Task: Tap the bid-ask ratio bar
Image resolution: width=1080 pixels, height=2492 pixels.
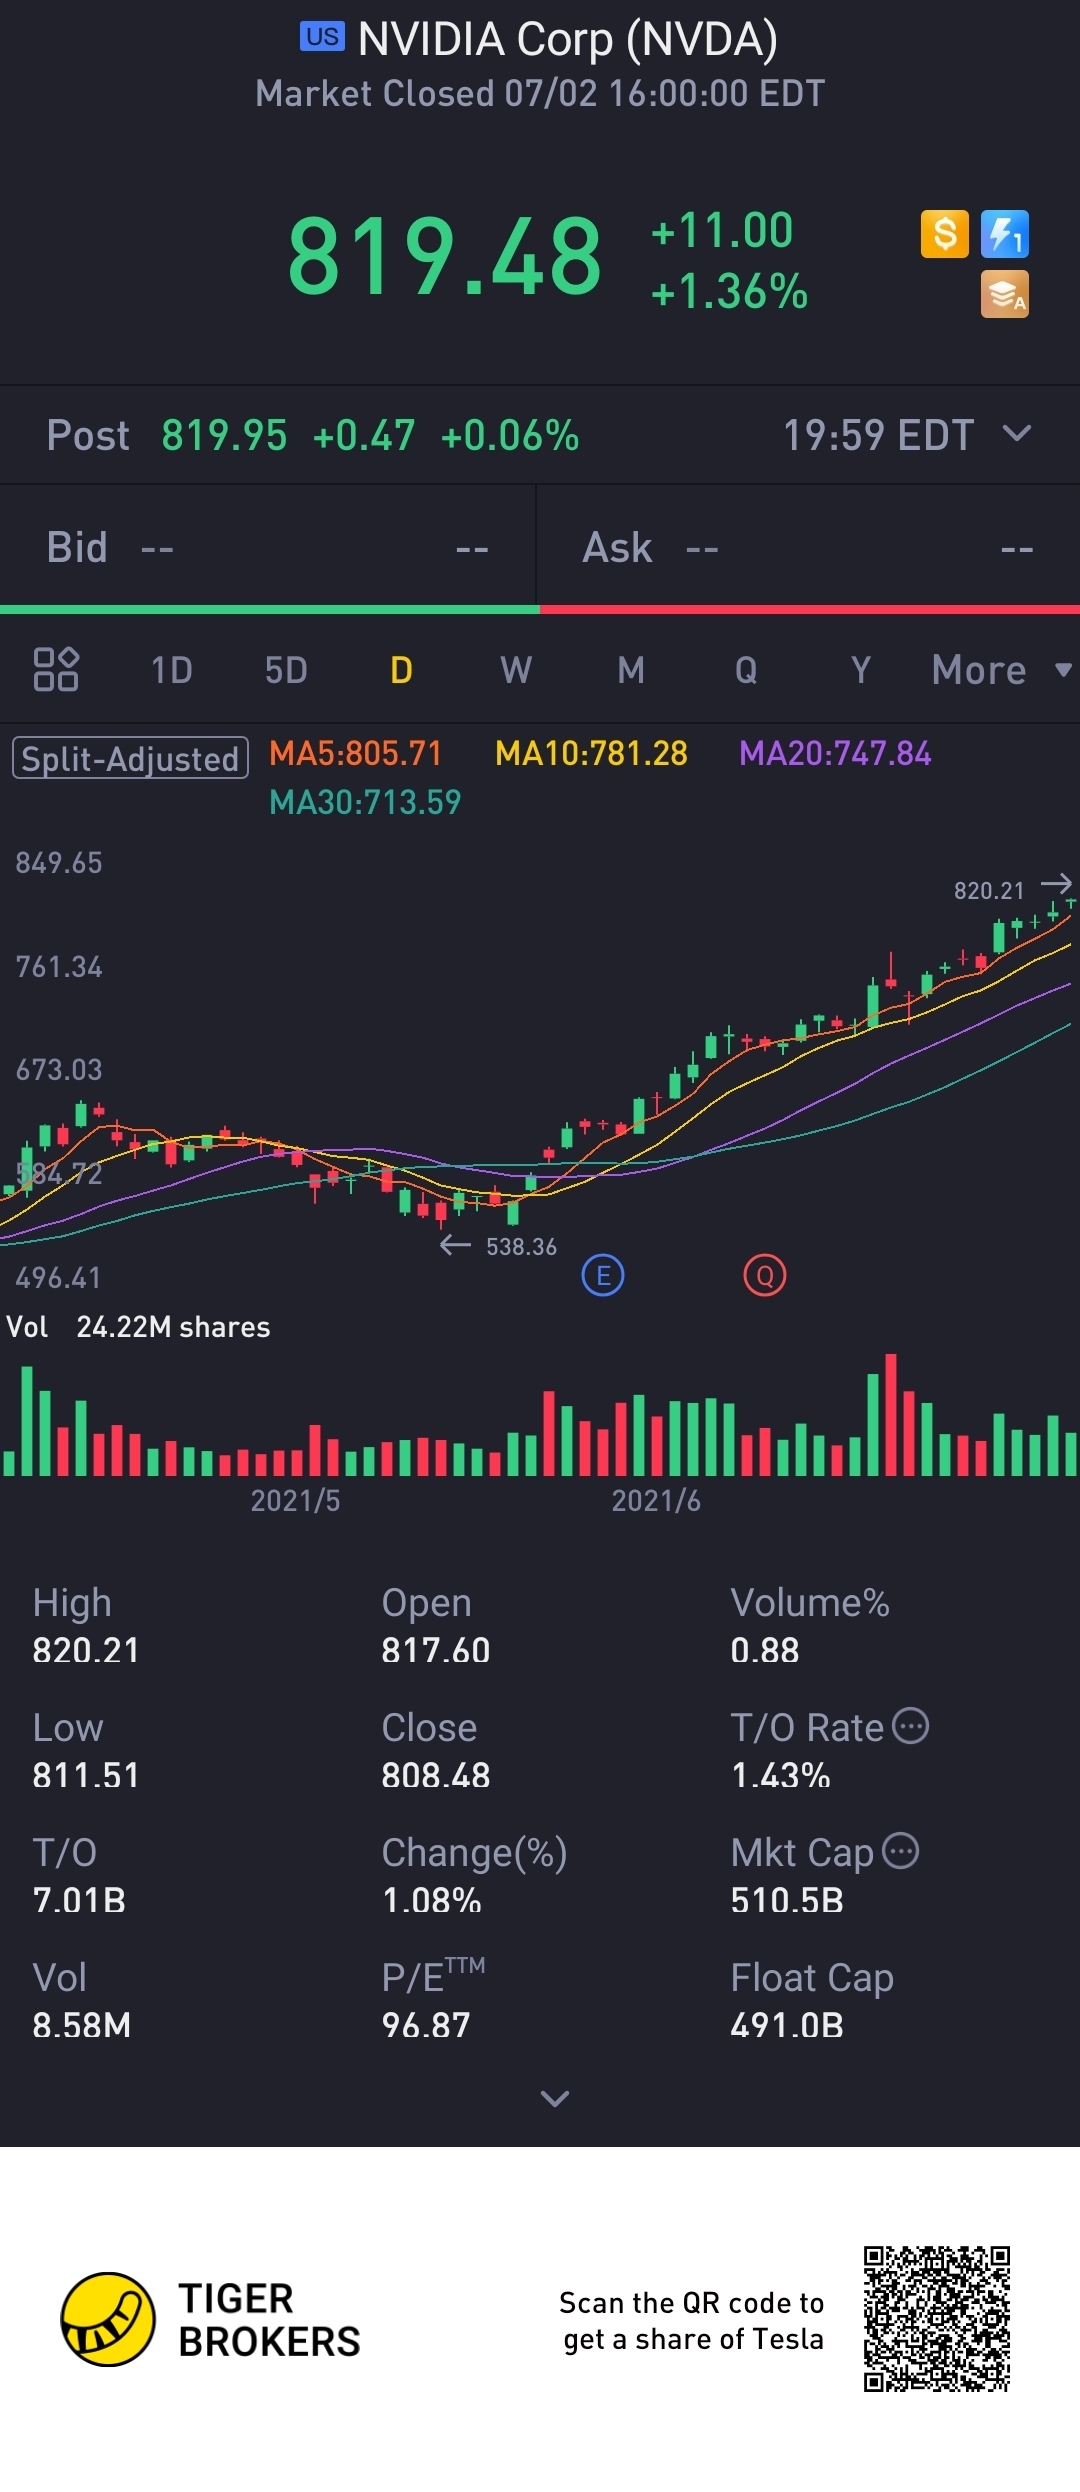Action: (540, 609)
